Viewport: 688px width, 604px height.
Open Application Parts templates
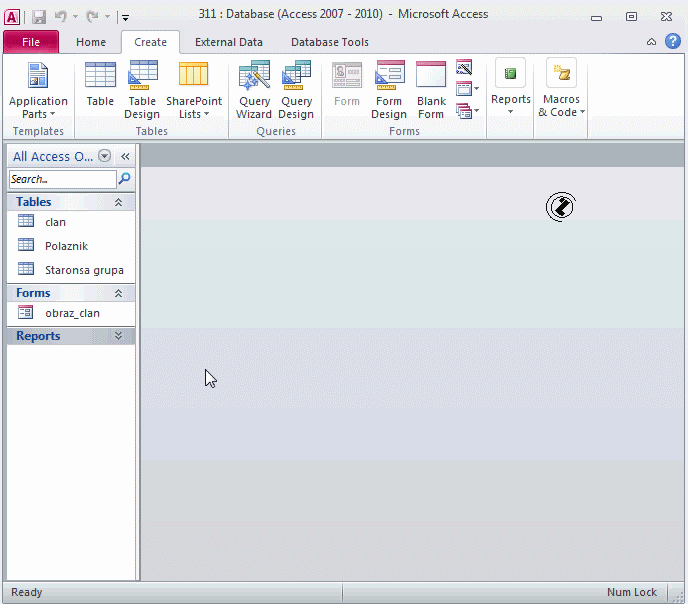(38, 91)
